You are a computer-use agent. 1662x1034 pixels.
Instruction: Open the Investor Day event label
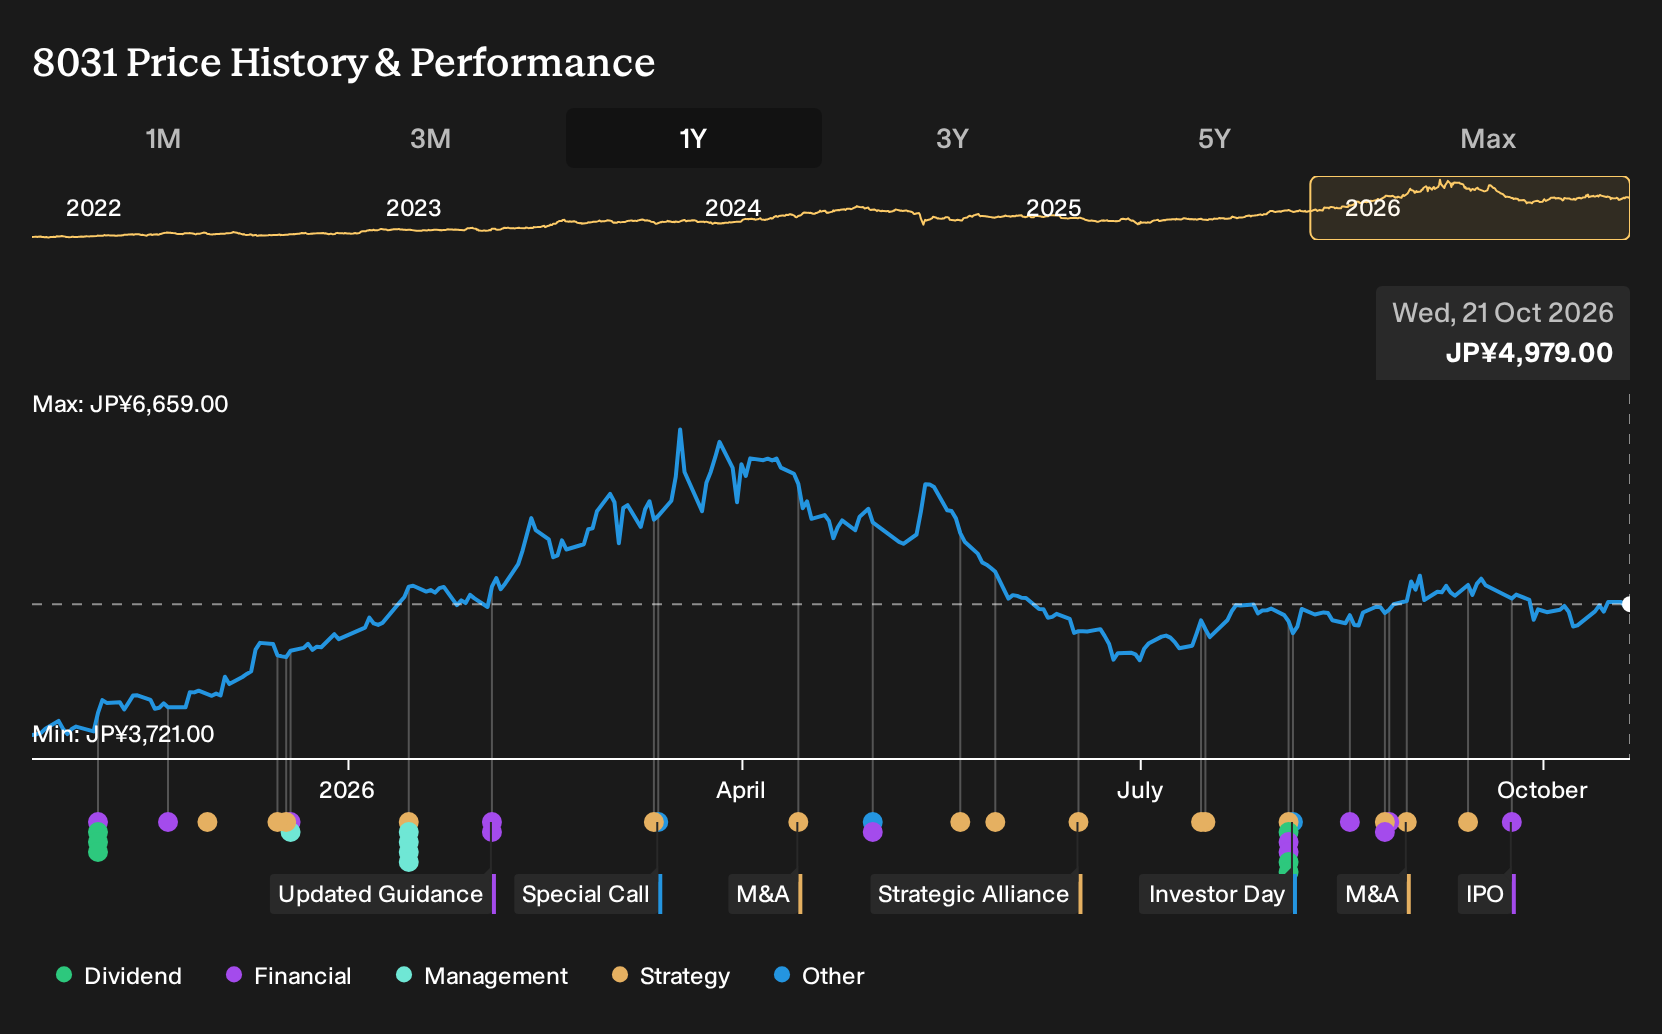pyautogui.click(x=1218, y=894)
